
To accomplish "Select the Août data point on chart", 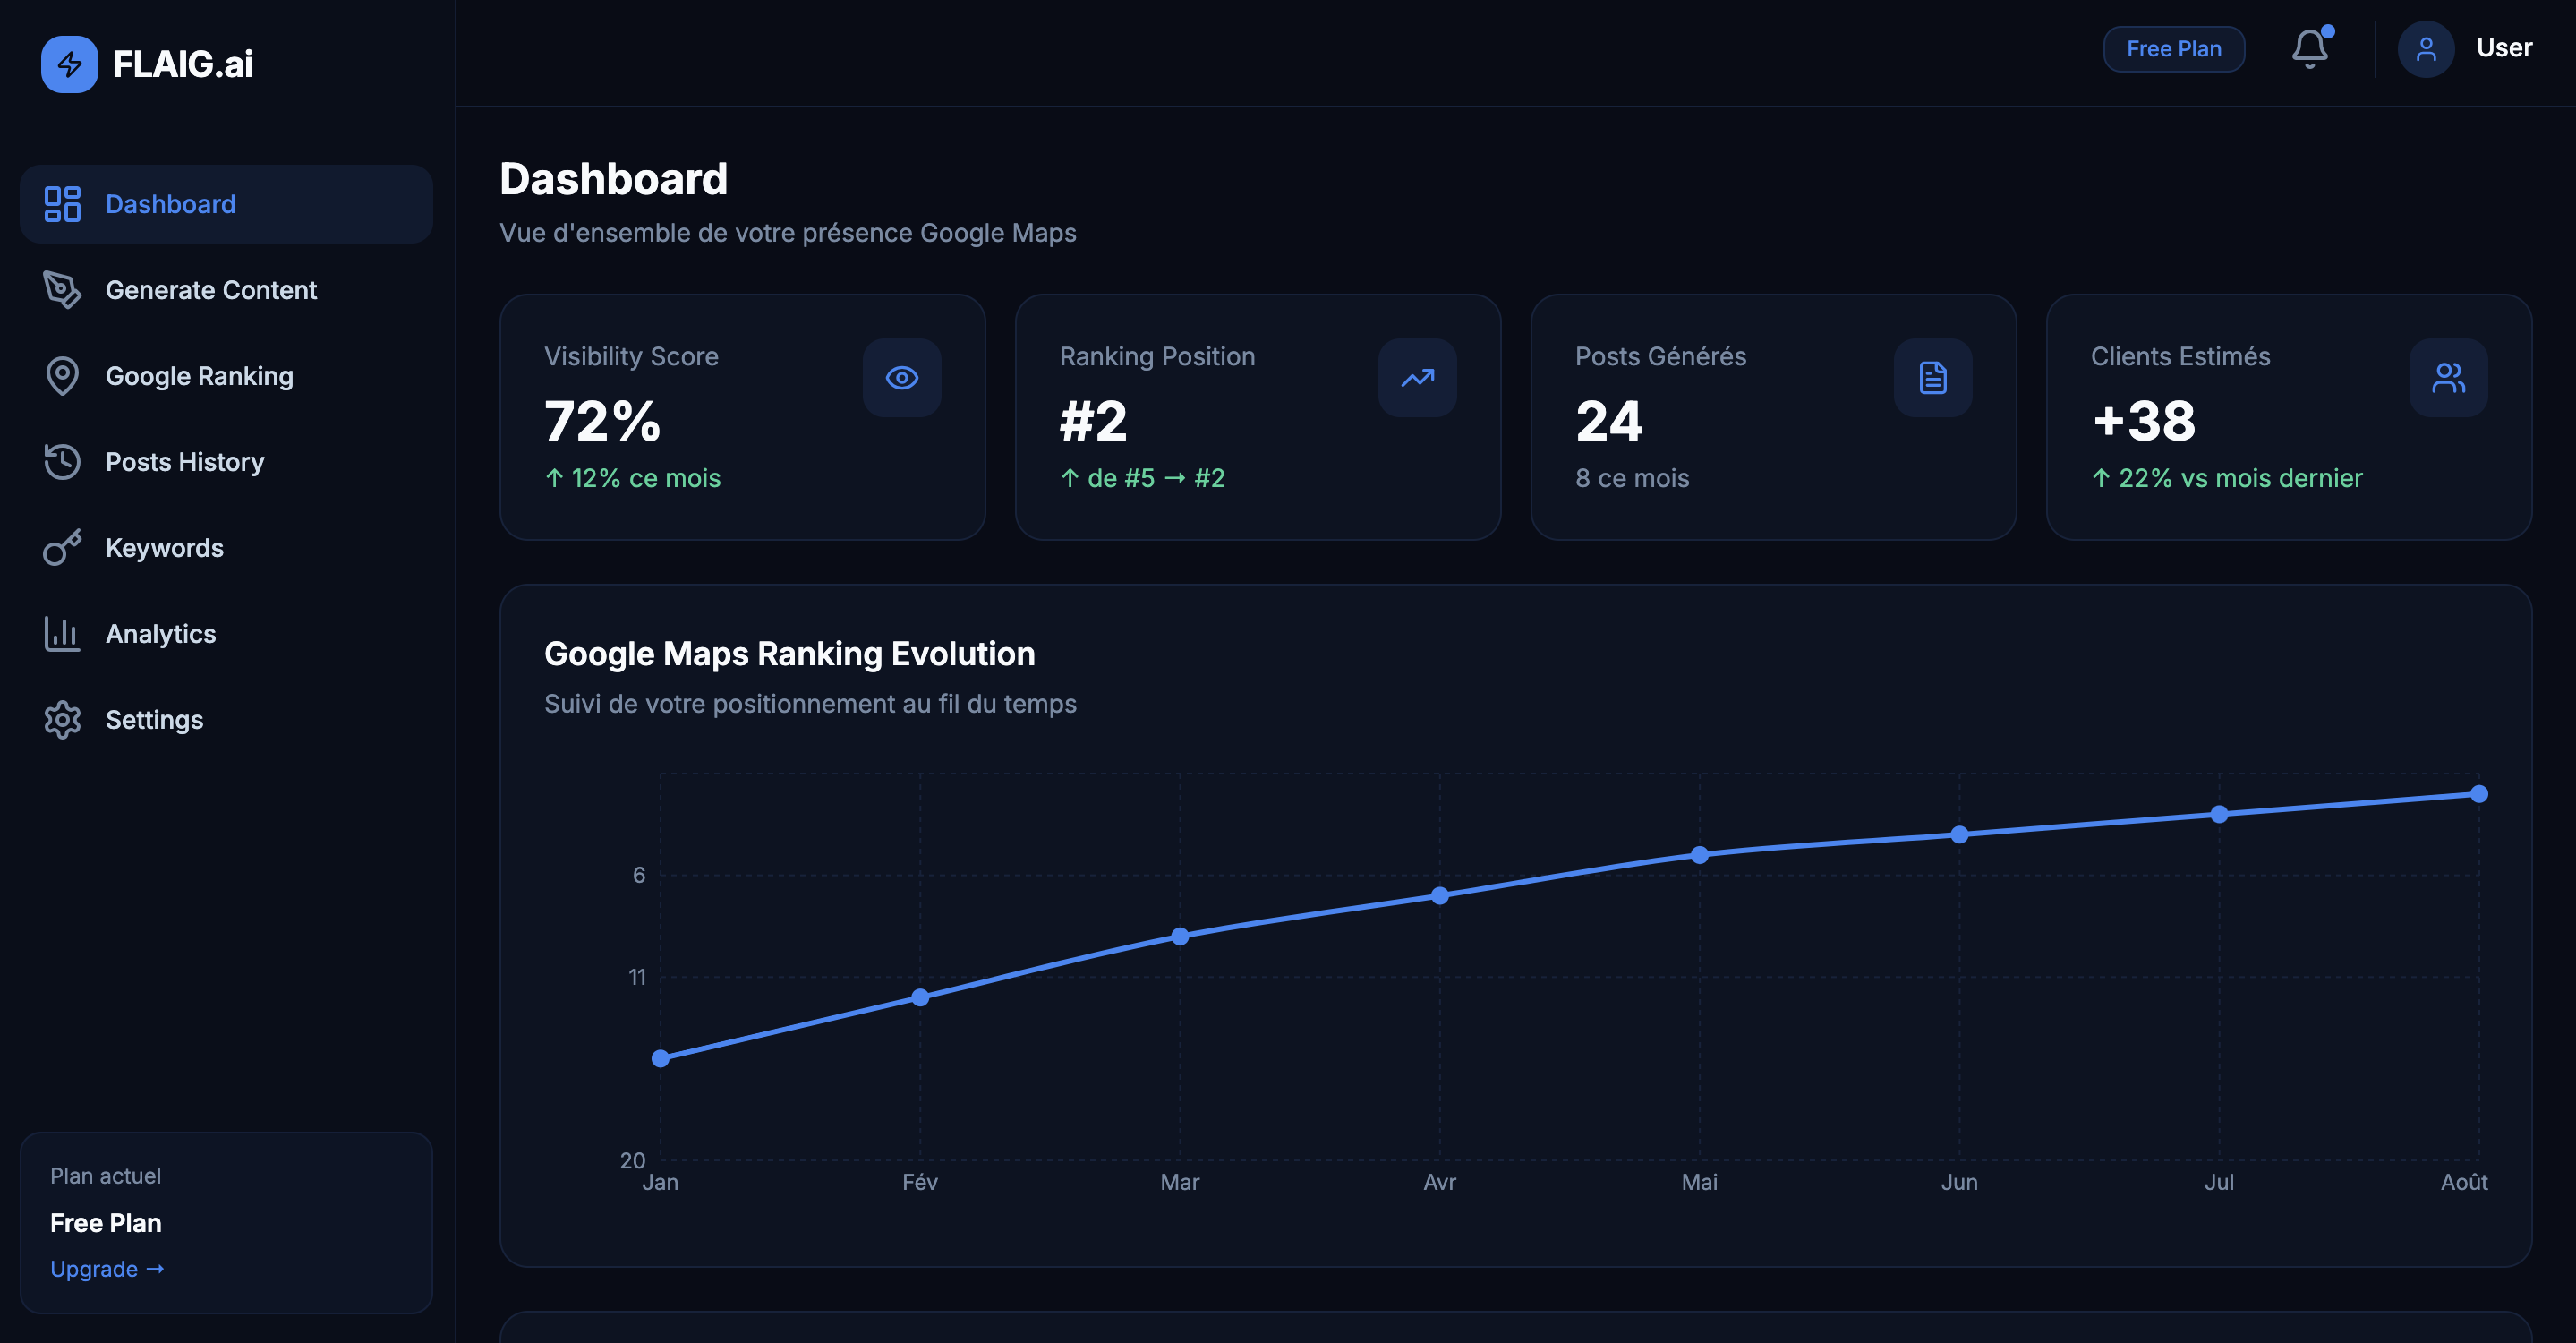I will click(x=2479, y=794).
